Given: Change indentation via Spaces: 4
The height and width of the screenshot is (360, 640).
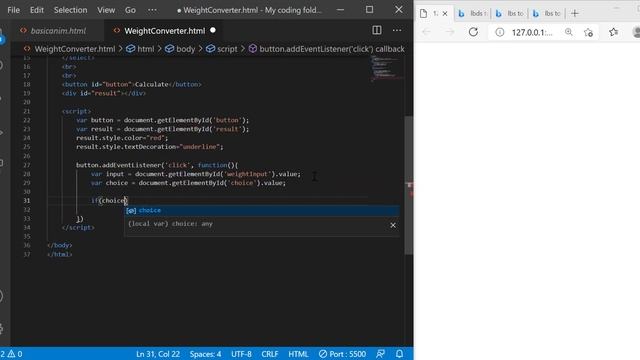Looking at the screenshot, I should 205,354.
